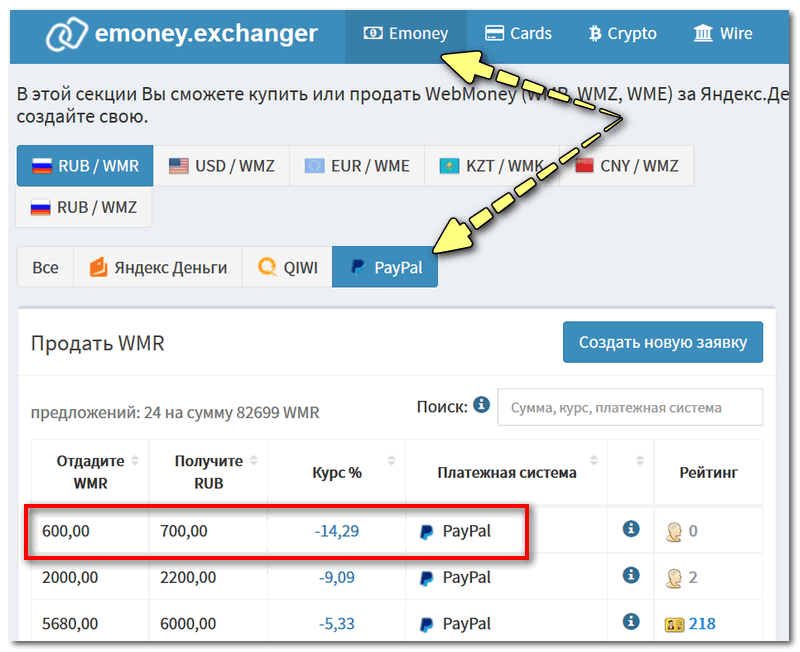This screenshot has width=800, height=652.
Task: Click the PayPal logo in the 5680,00 row
Action: tap(426, 625)
